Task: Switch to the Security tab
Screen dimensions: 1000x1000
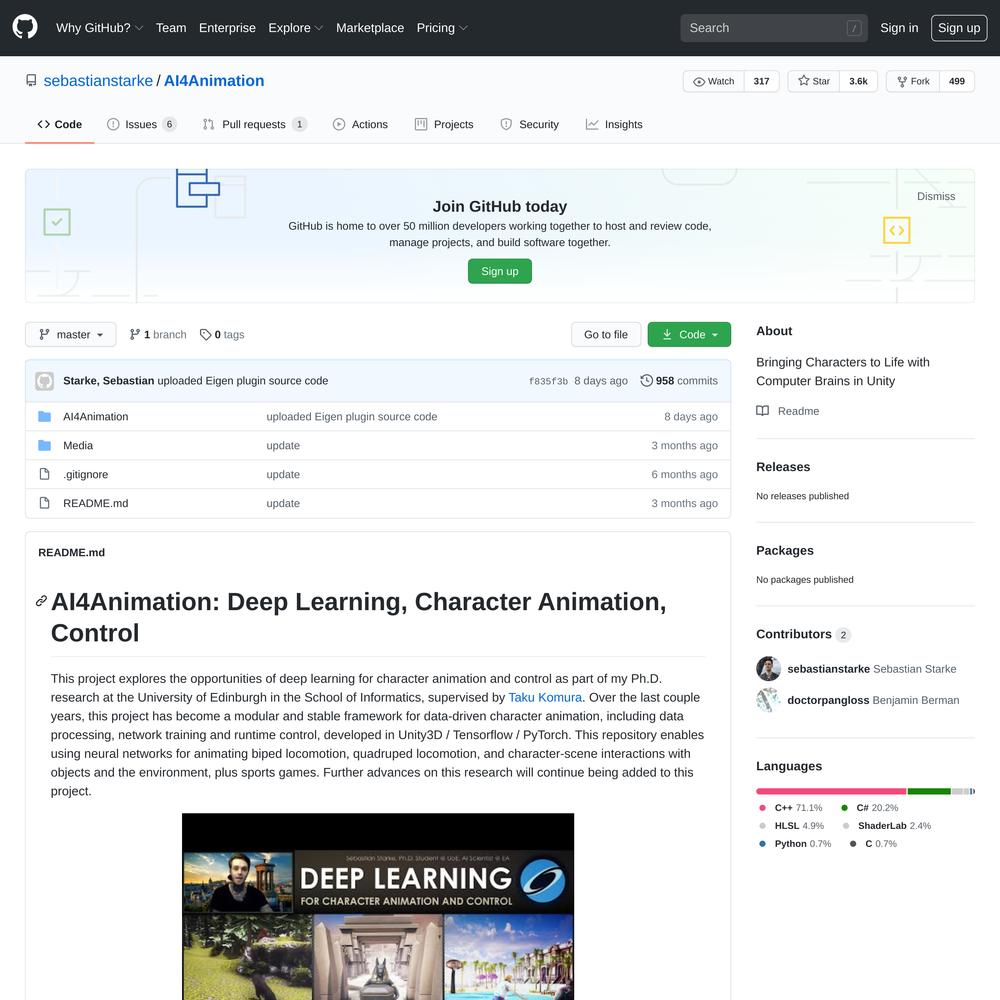Action: pos(529,124)
